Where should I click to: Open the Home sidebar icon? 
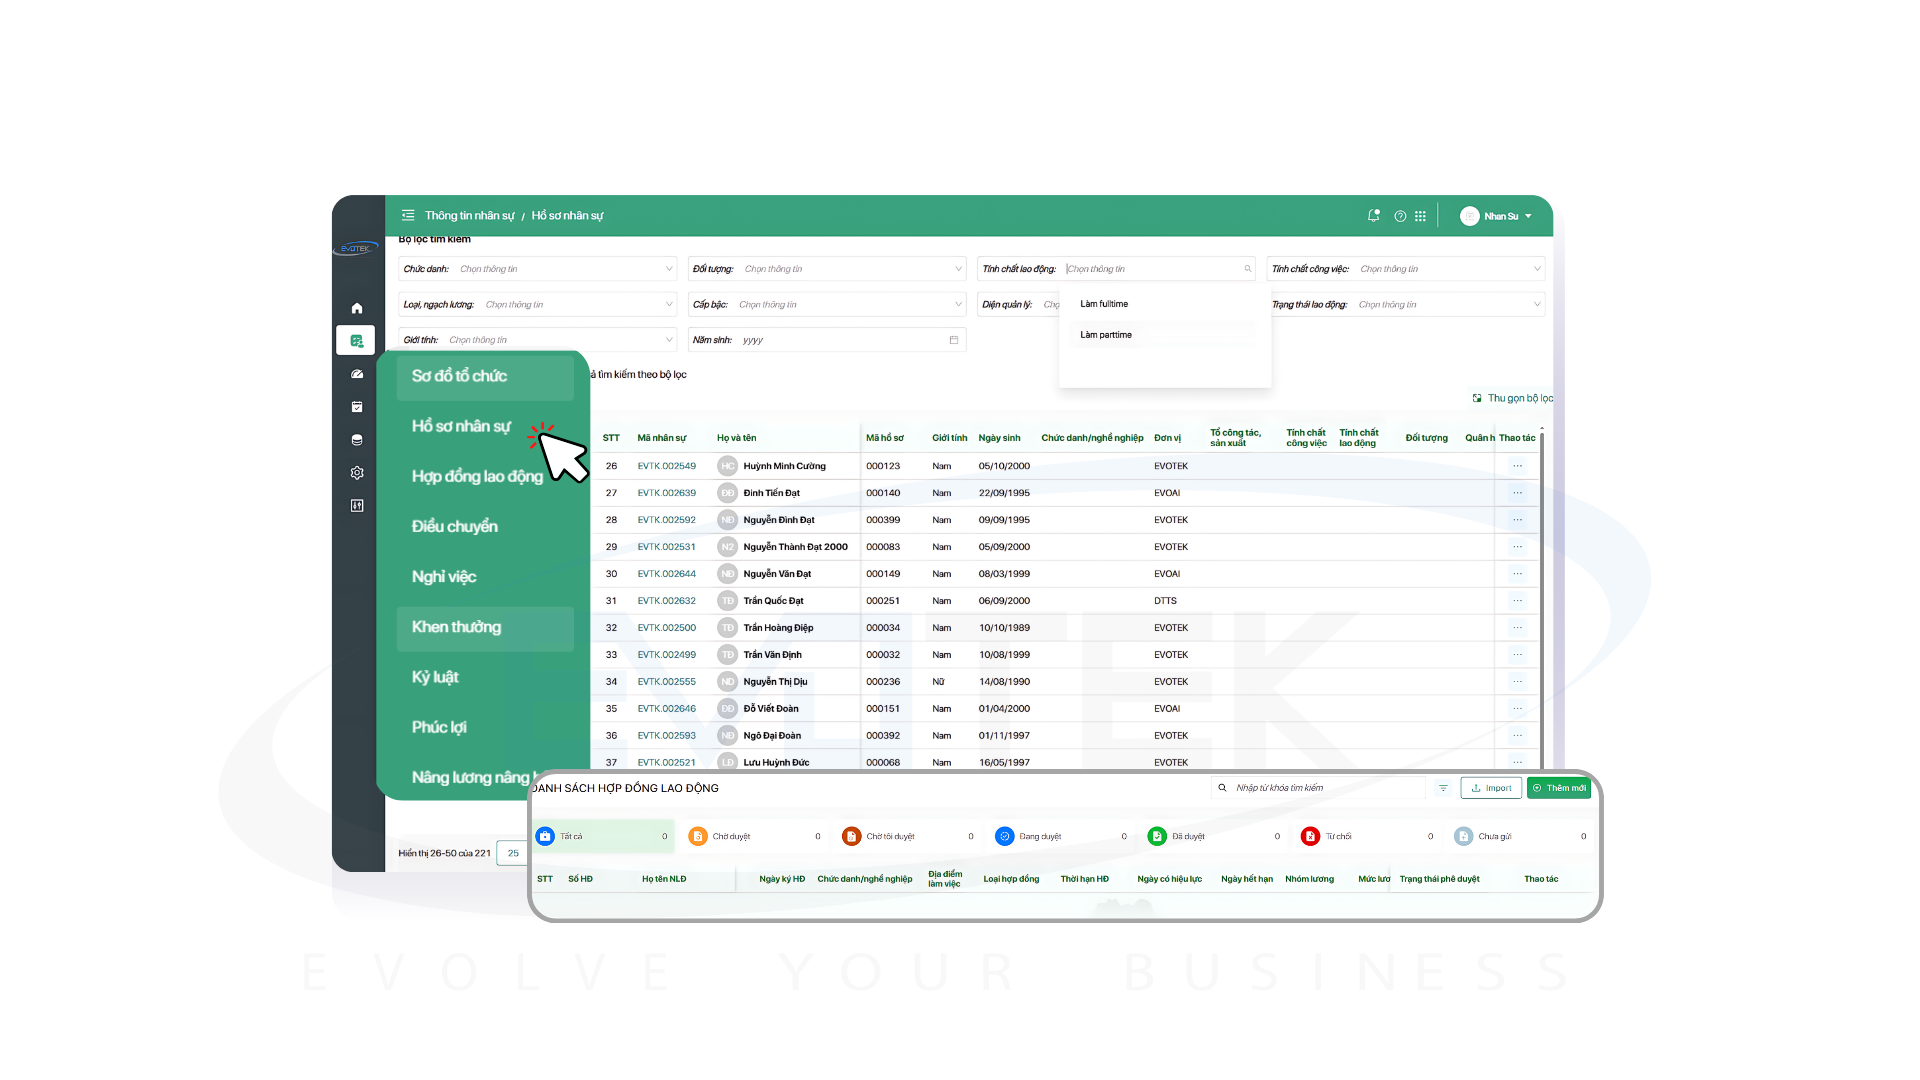(357, 308)
